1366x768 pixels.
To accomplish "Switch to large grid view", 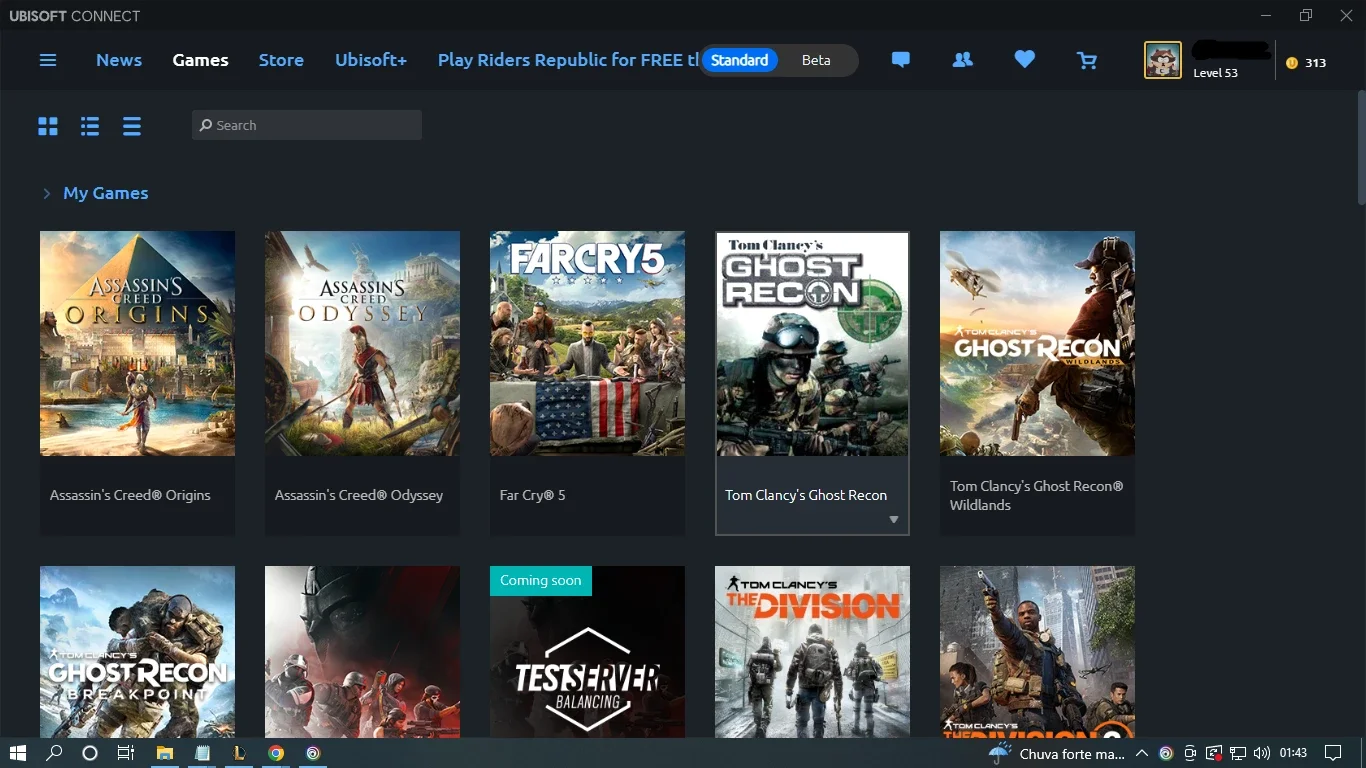I will coord(48,126).
